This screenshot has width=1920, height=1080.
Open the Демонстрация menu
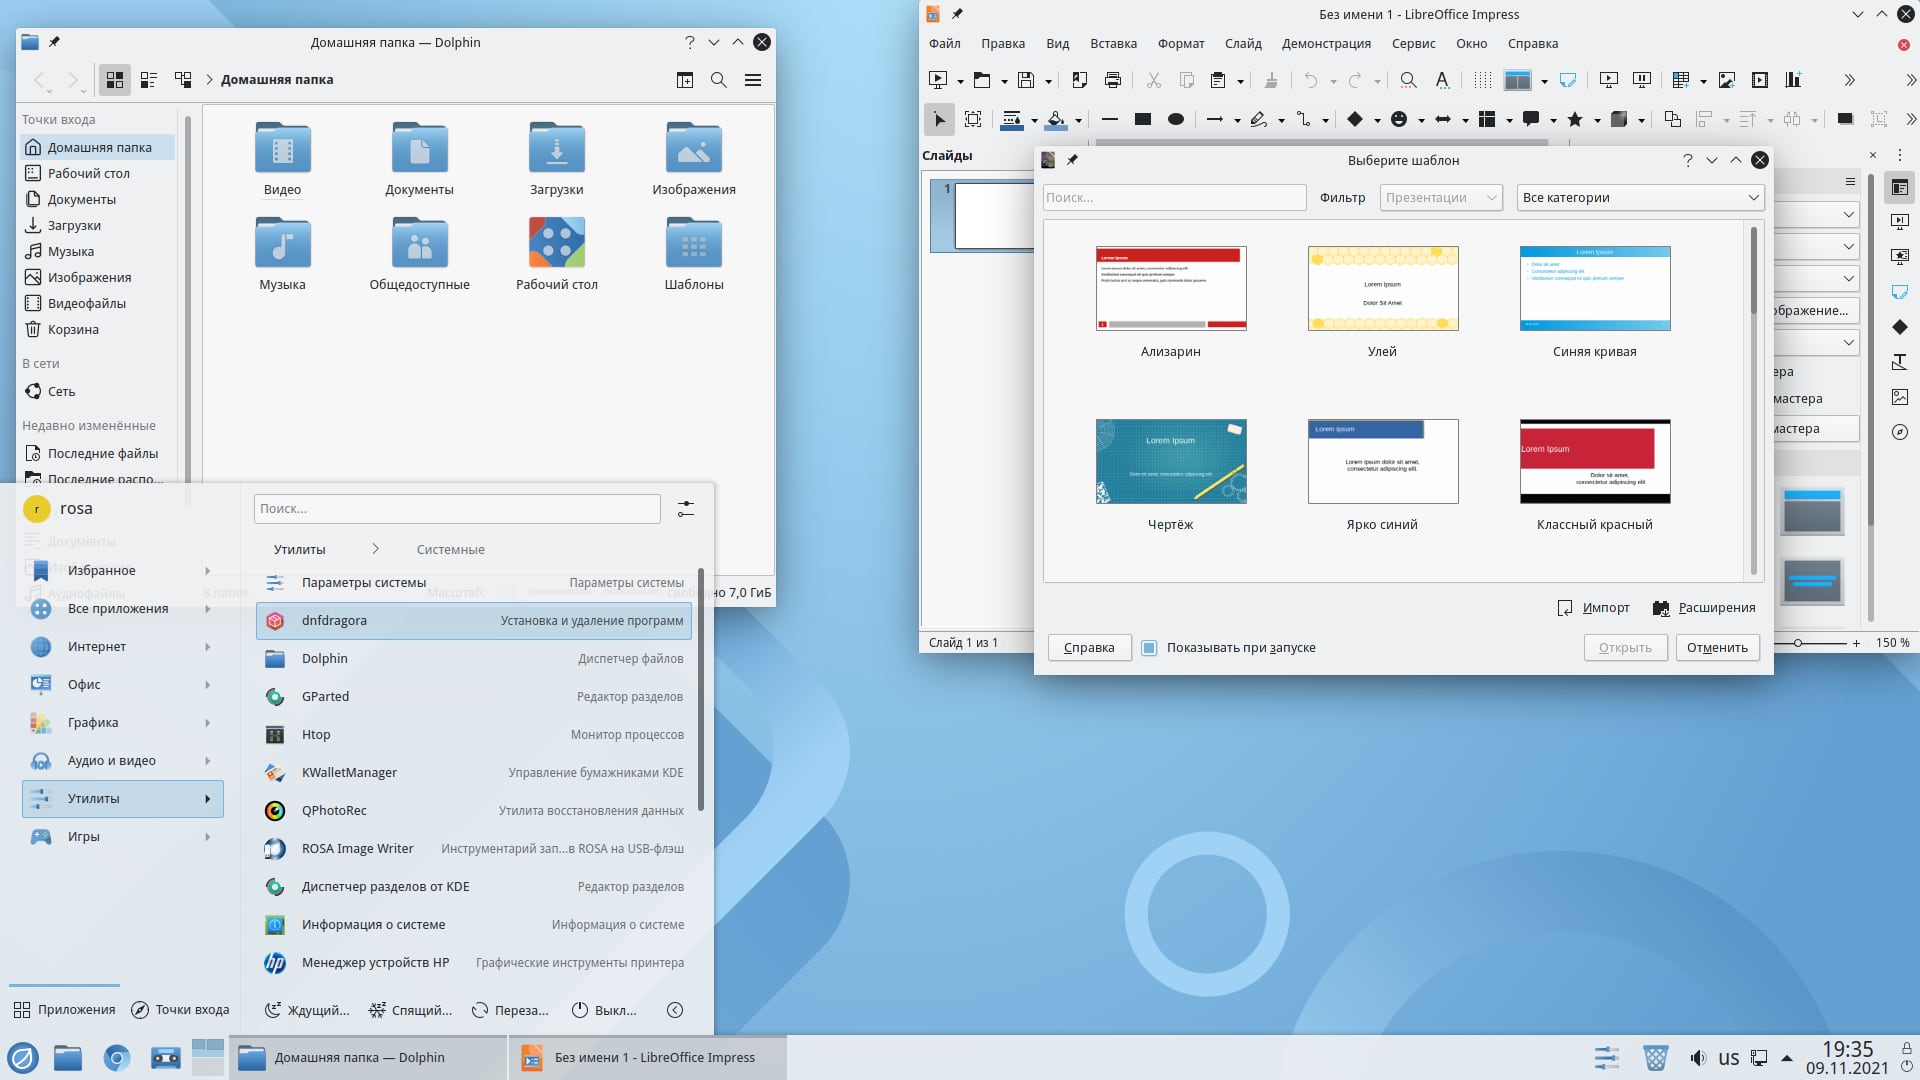1326,44
